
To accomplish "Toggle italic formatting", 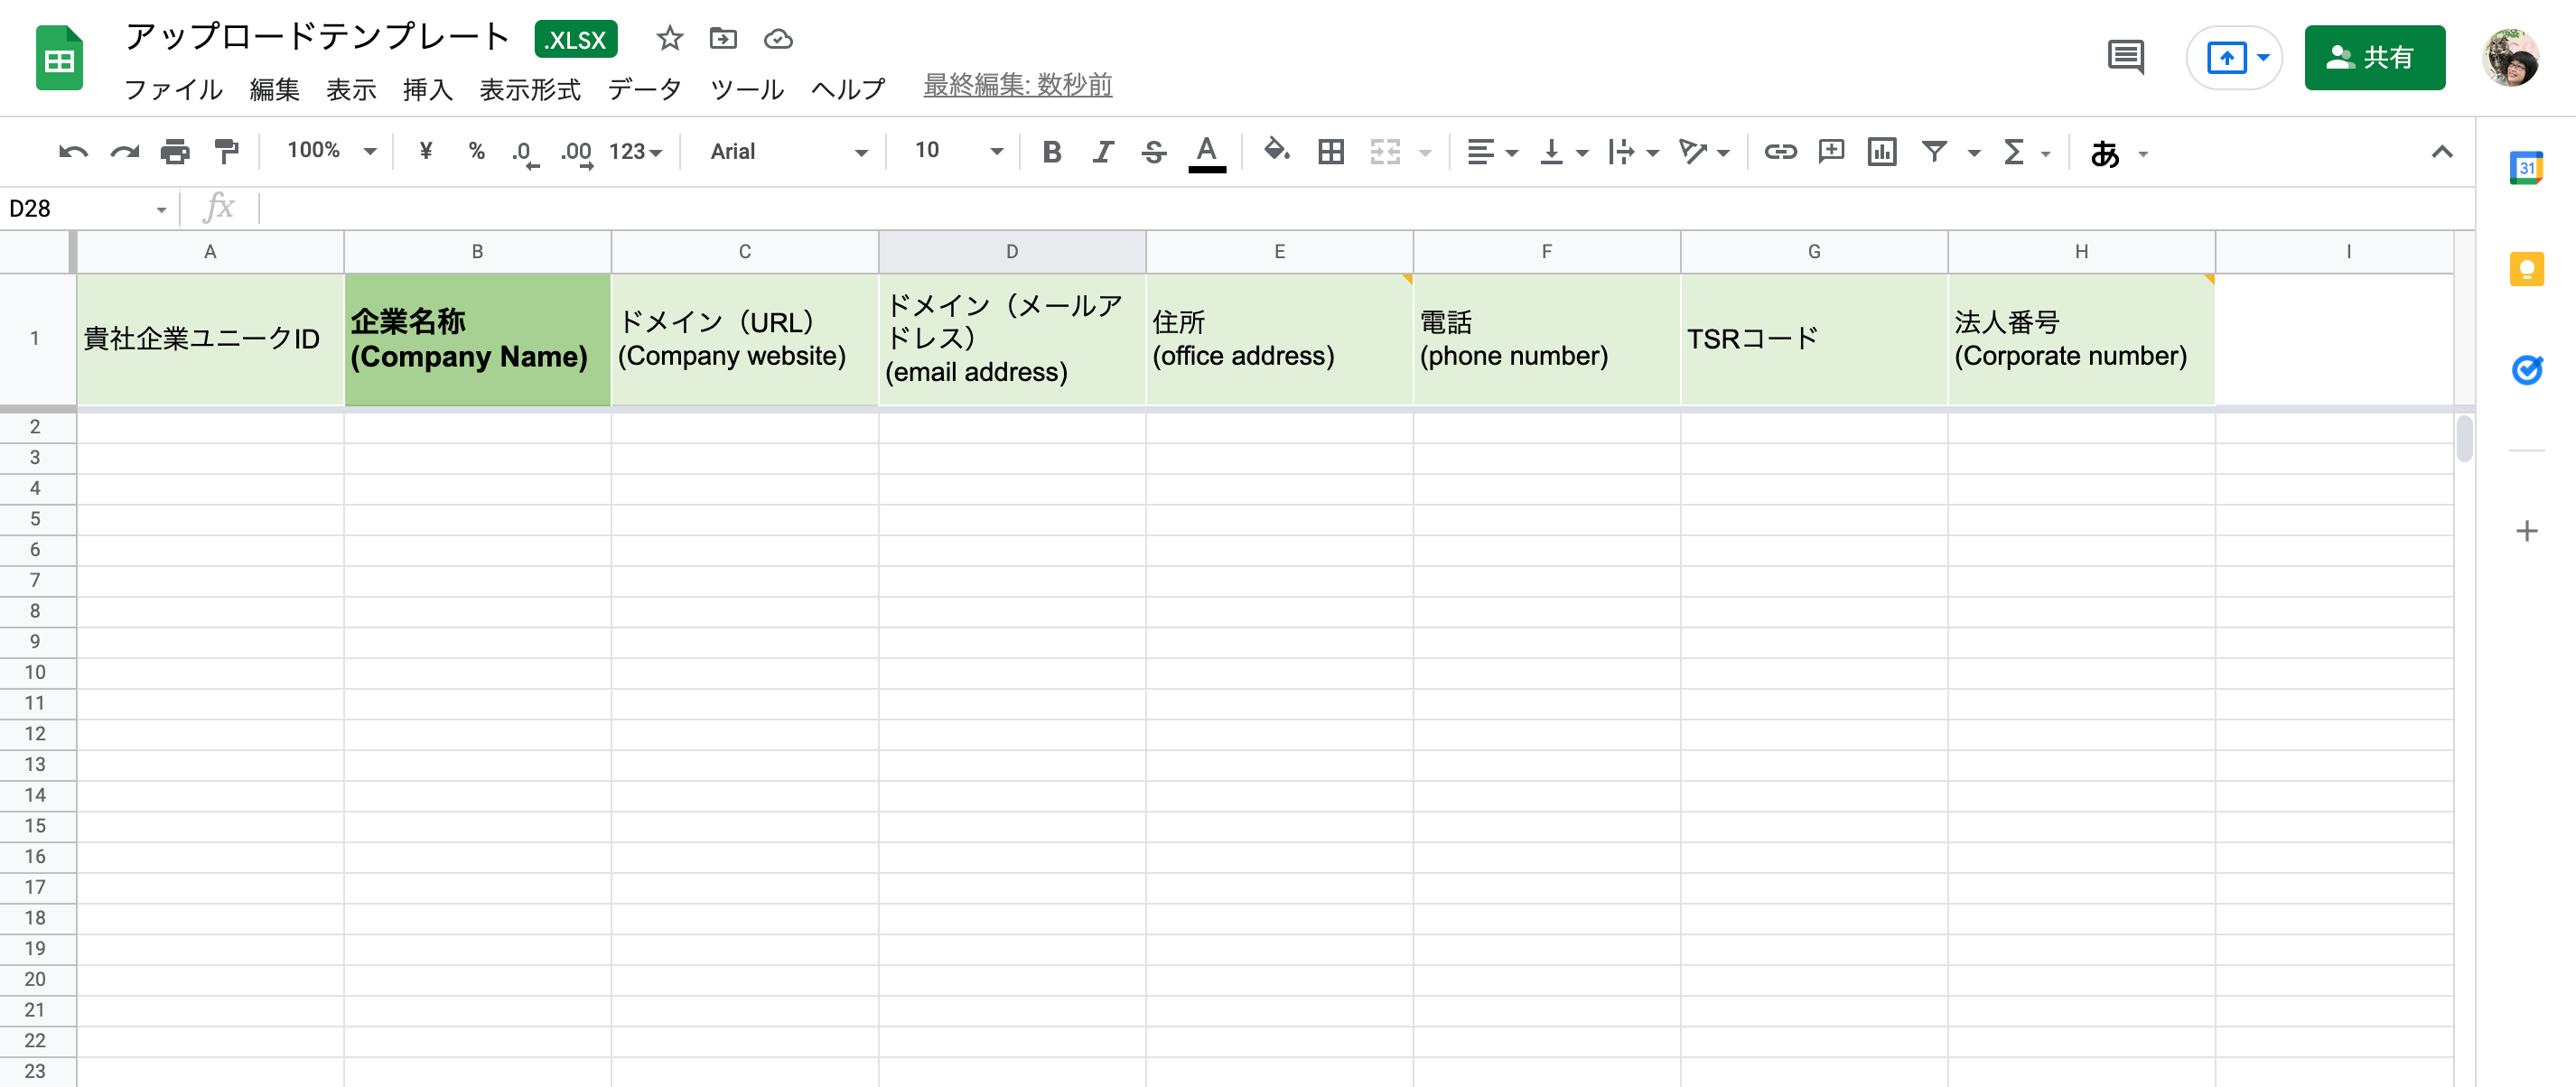I will click(x=1102, y=152).
